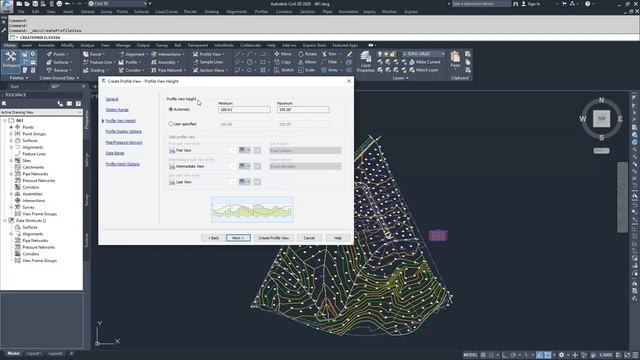Select the Rotate tool
Image resolution: width=640 pixels, height=360 pixels.
coord(307,54)
